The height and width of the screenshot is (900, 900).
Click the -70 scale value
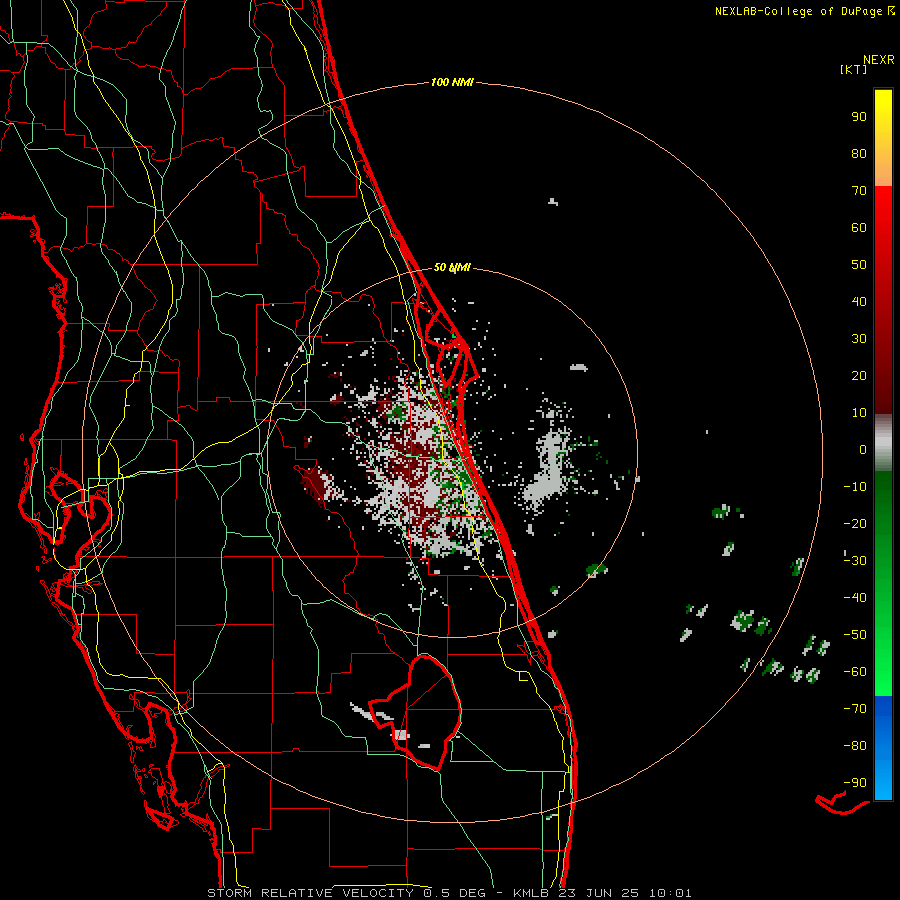(855, 708)
